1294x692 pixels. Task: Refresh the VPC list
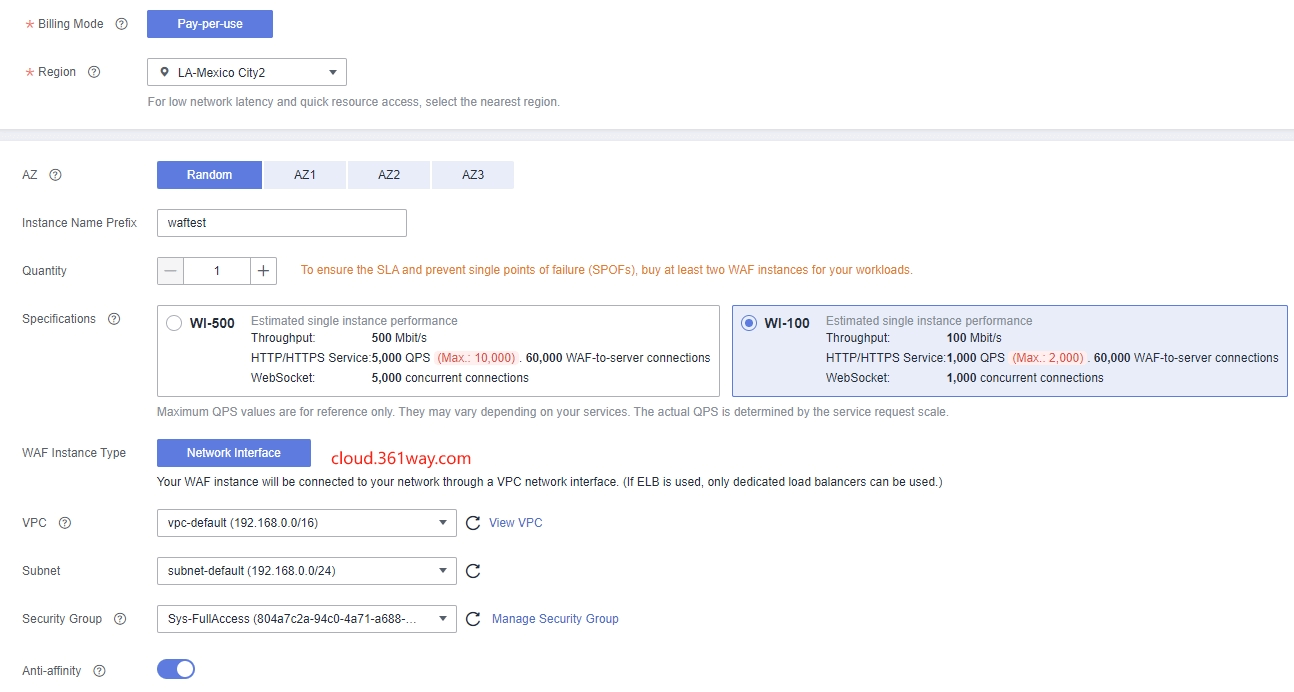click(x=473, y=522)
